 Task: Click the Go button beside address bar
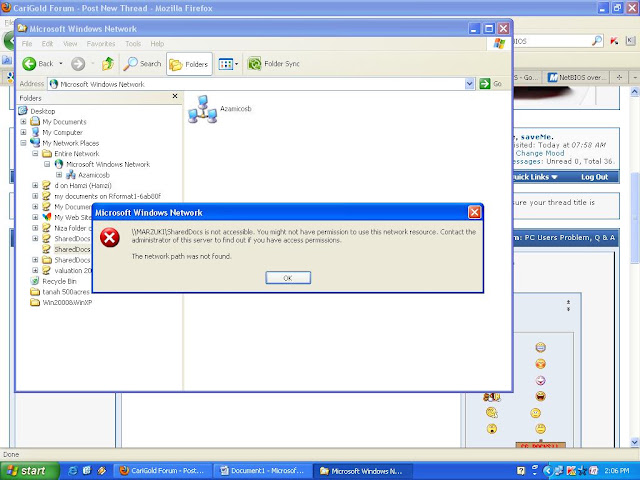(x=490, y=84)
